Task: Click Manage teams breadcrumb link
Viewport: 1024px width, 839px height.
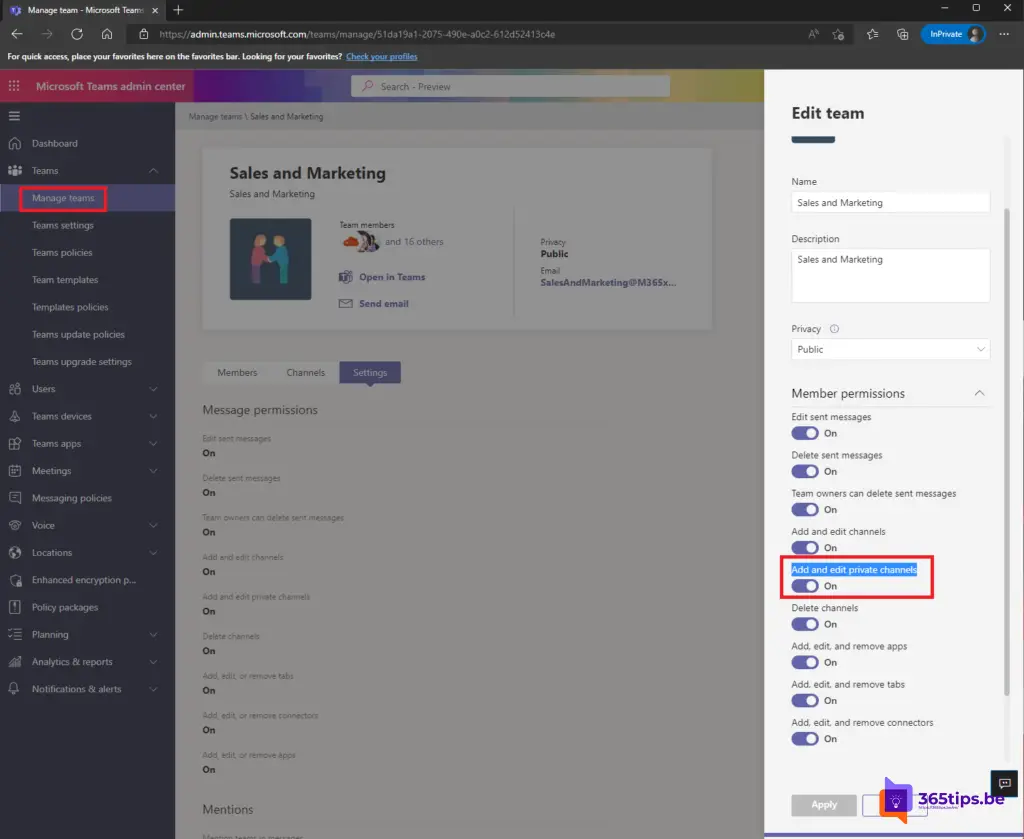Action: pos(215,117)
